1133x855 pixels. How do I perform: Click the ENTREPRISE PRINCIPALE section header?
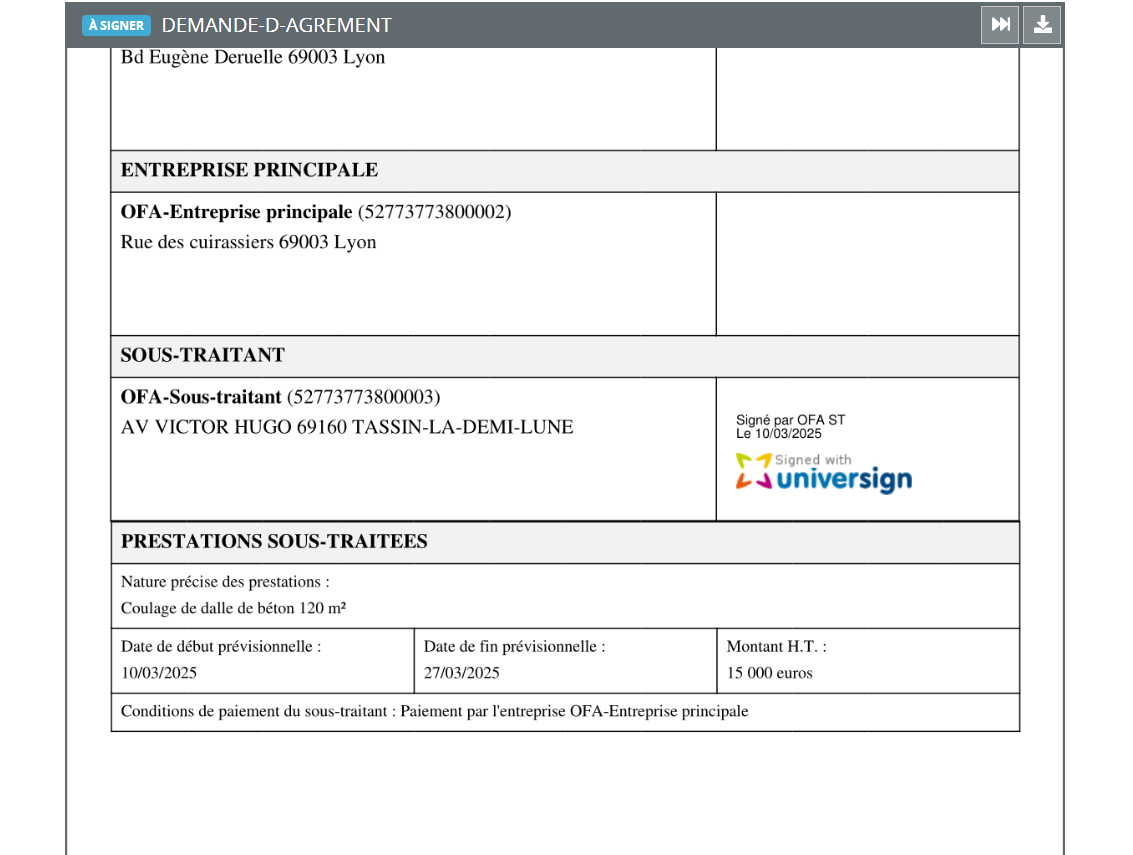click(x=249, y=170)
